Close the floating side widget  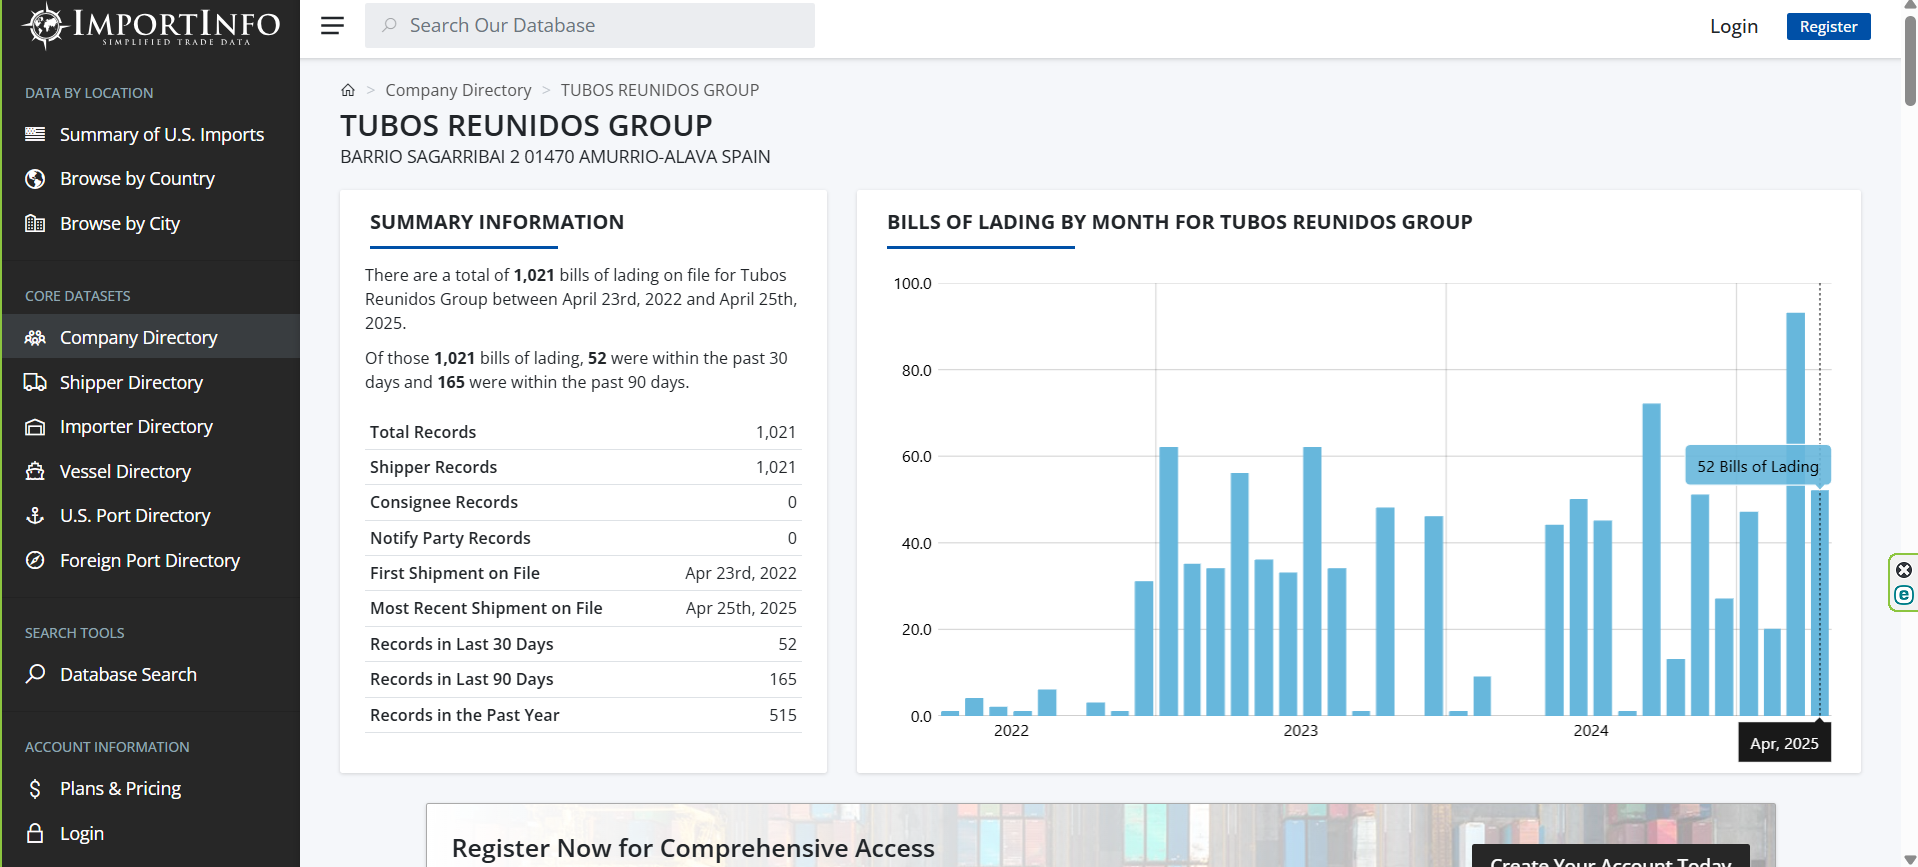[1904, 570]
